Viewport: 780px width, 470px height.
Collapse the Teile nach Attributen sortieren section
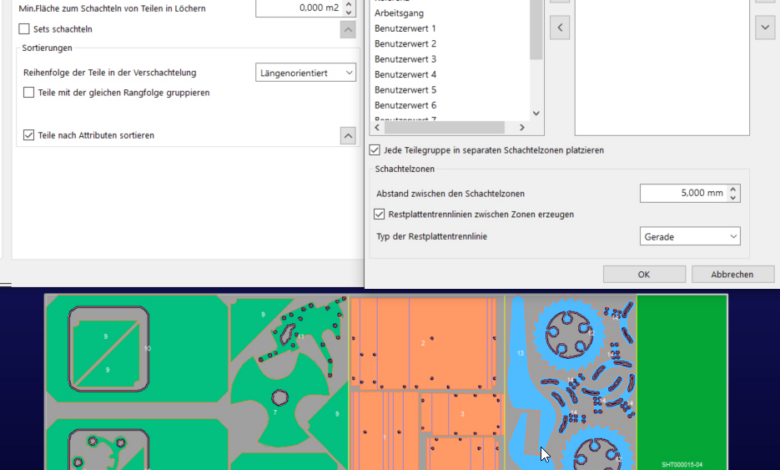[x=348, y=135]
